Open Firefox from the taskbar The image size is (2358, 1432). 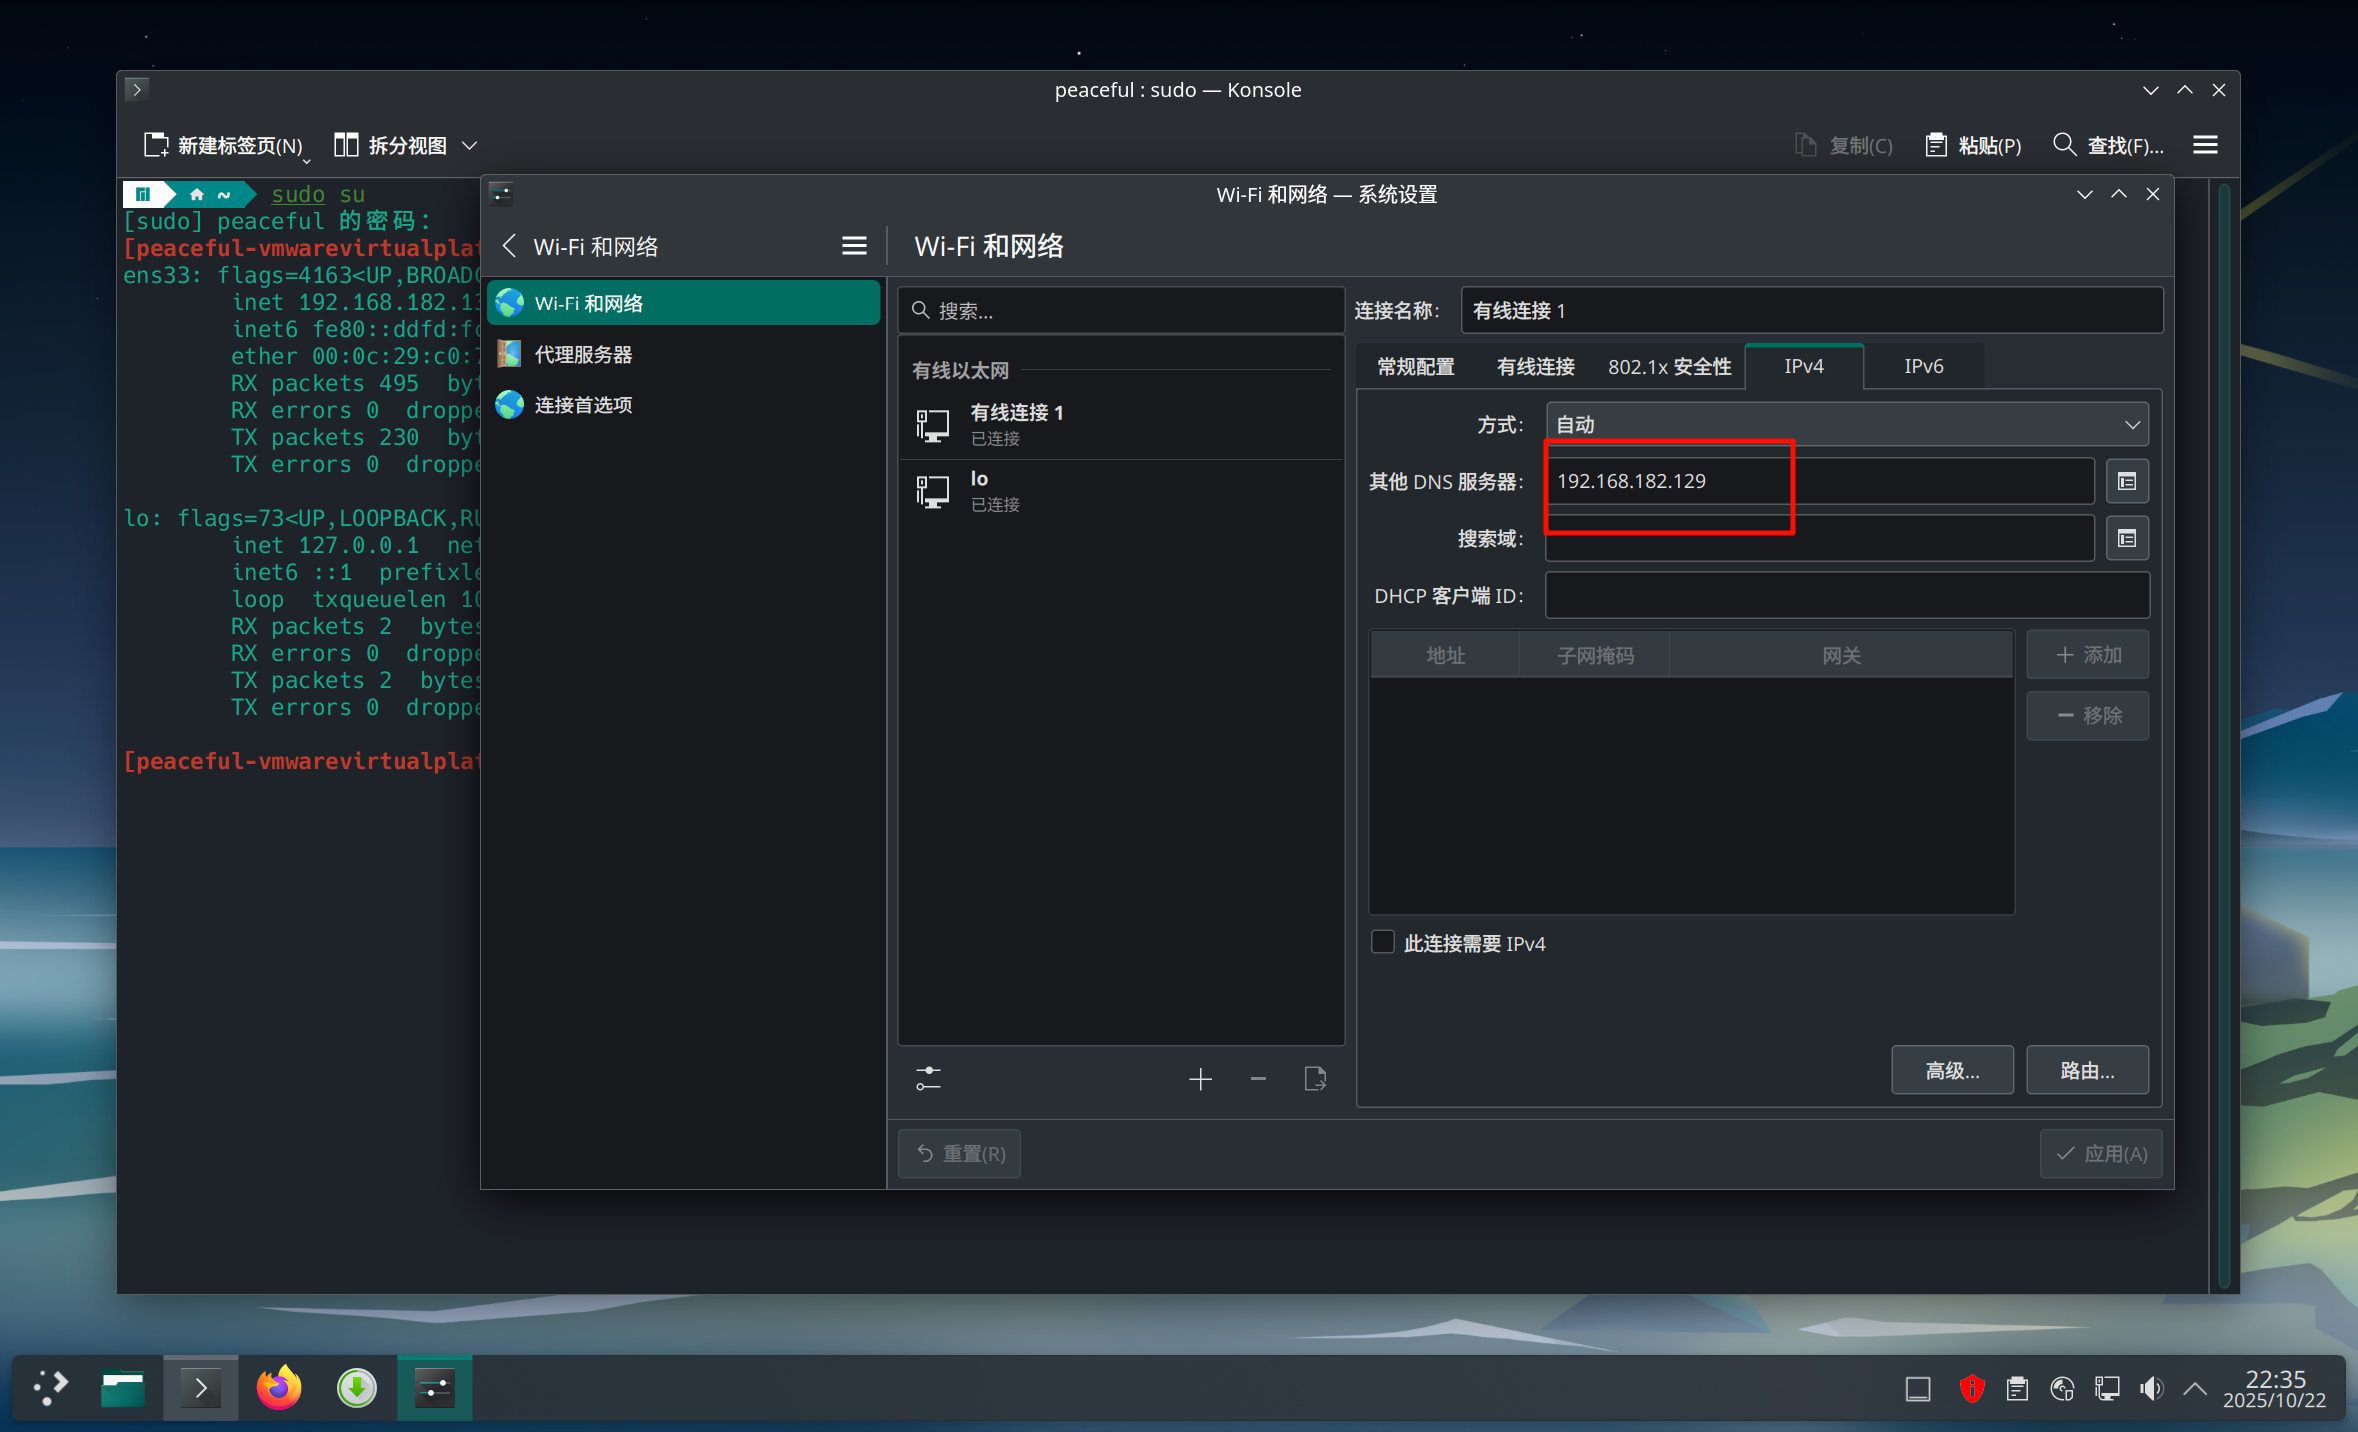[x=279, y=1388]
